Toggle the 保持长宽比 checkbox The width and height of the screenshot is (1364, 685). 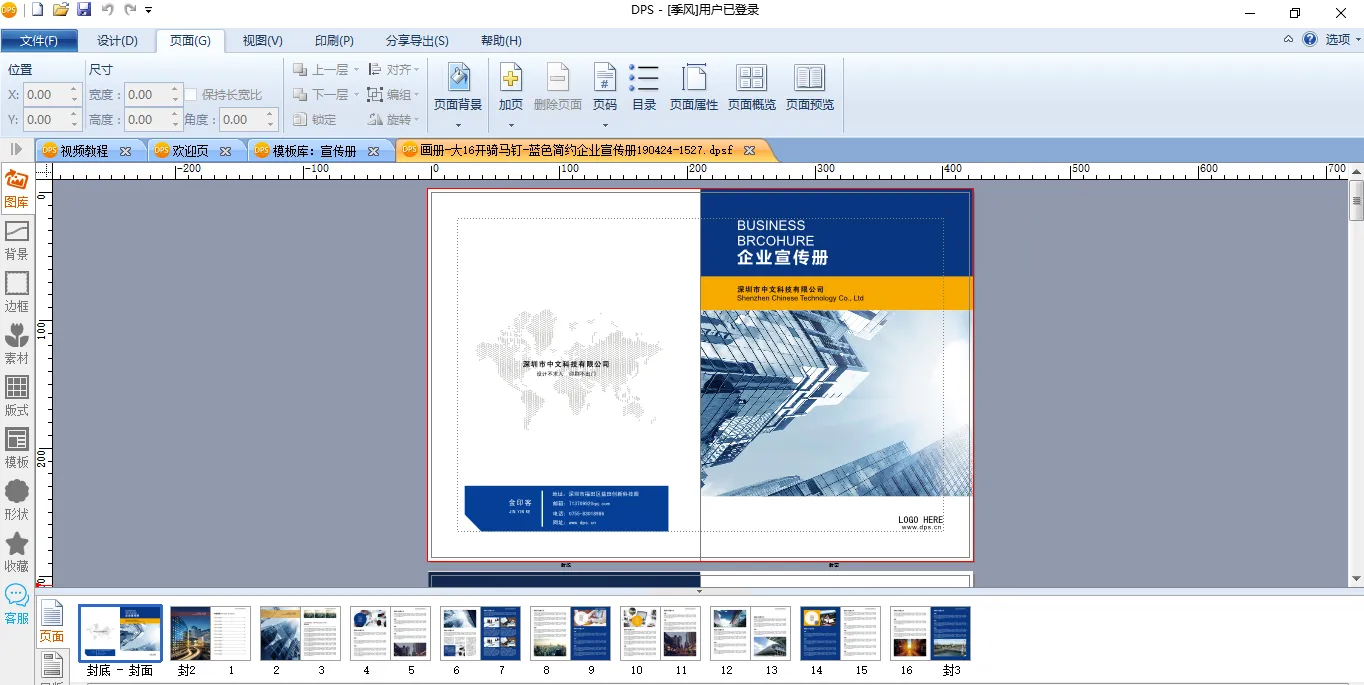point(191,95)
